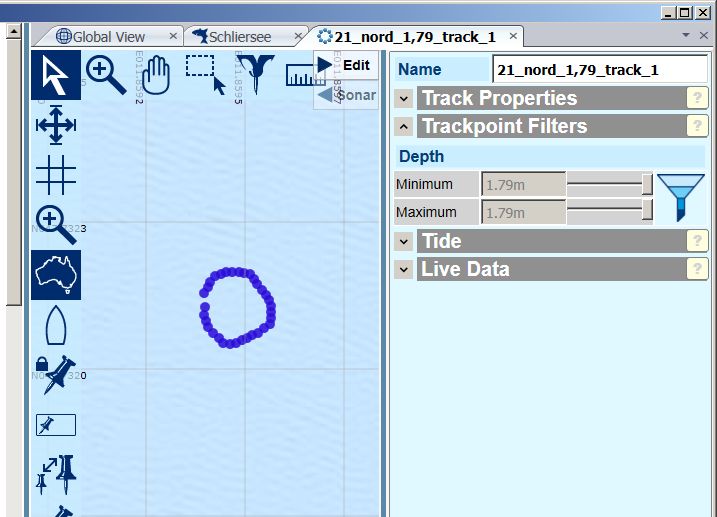Expand the Track Properties section
The height and width of the screenshot is (517, 717).
tap(403, 98)
